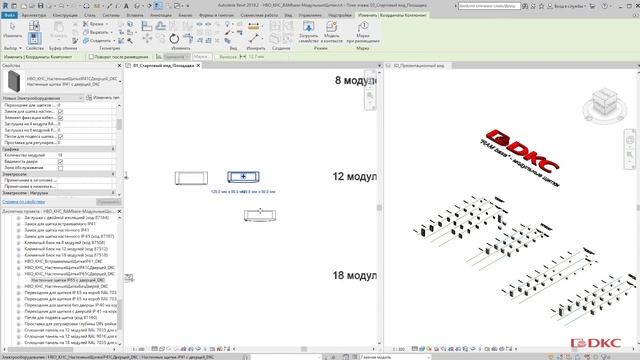The width and height of the screenshot is (640, 360).
Task: Open the Системы ribbon tab
Action: pos(111,15)
